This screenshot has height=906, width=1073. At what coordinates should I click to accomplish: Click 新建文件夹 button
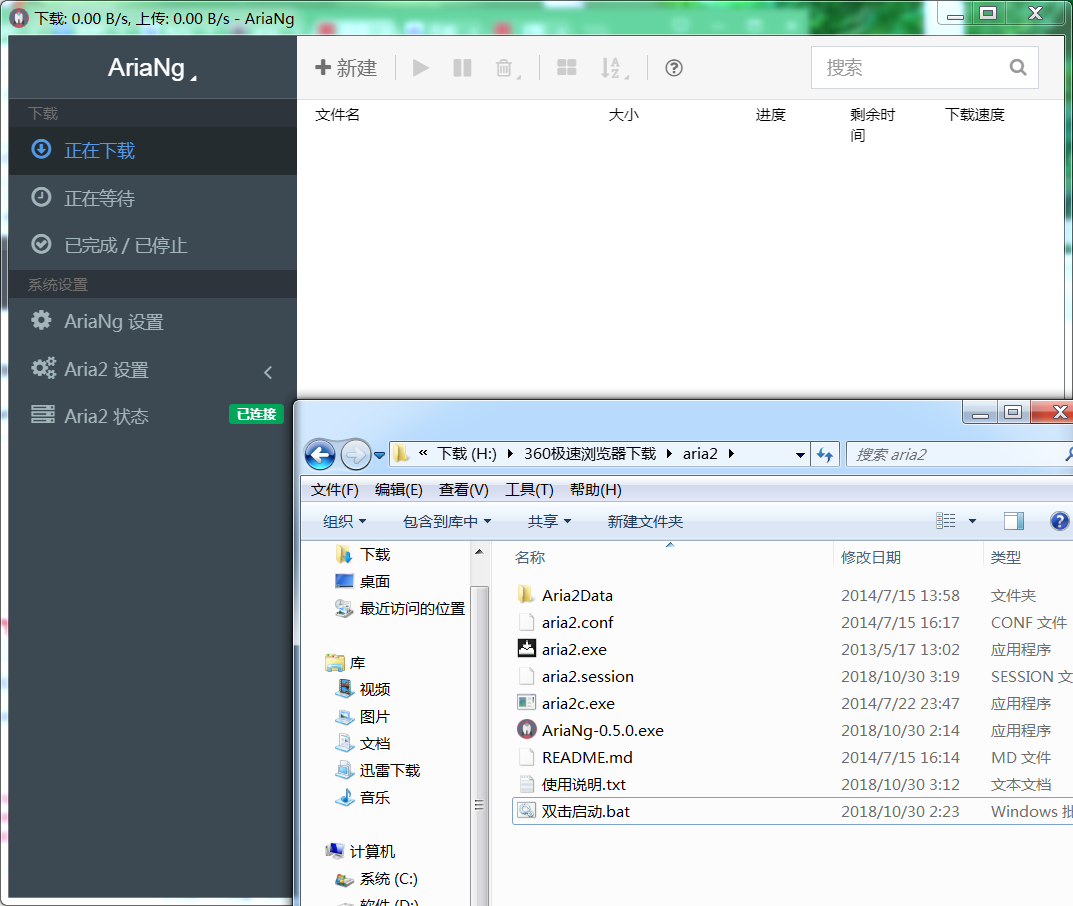point(645,521)
